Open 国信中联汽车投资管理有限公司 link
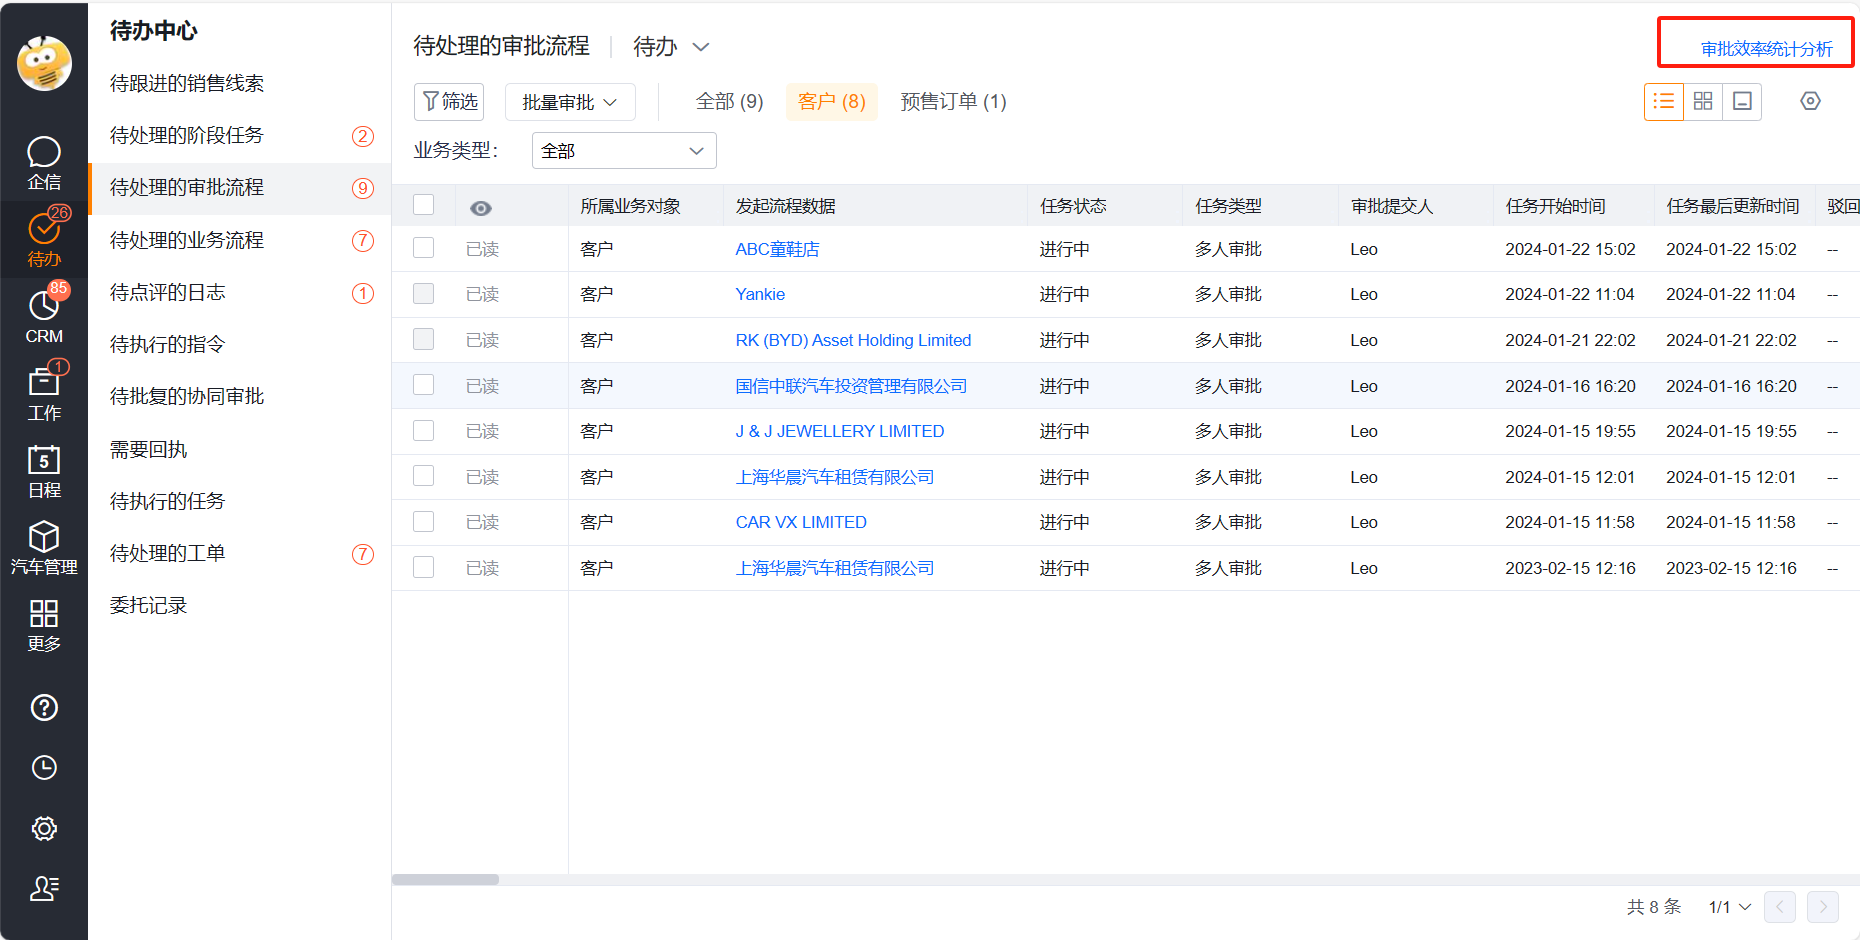 pos(851,386)
